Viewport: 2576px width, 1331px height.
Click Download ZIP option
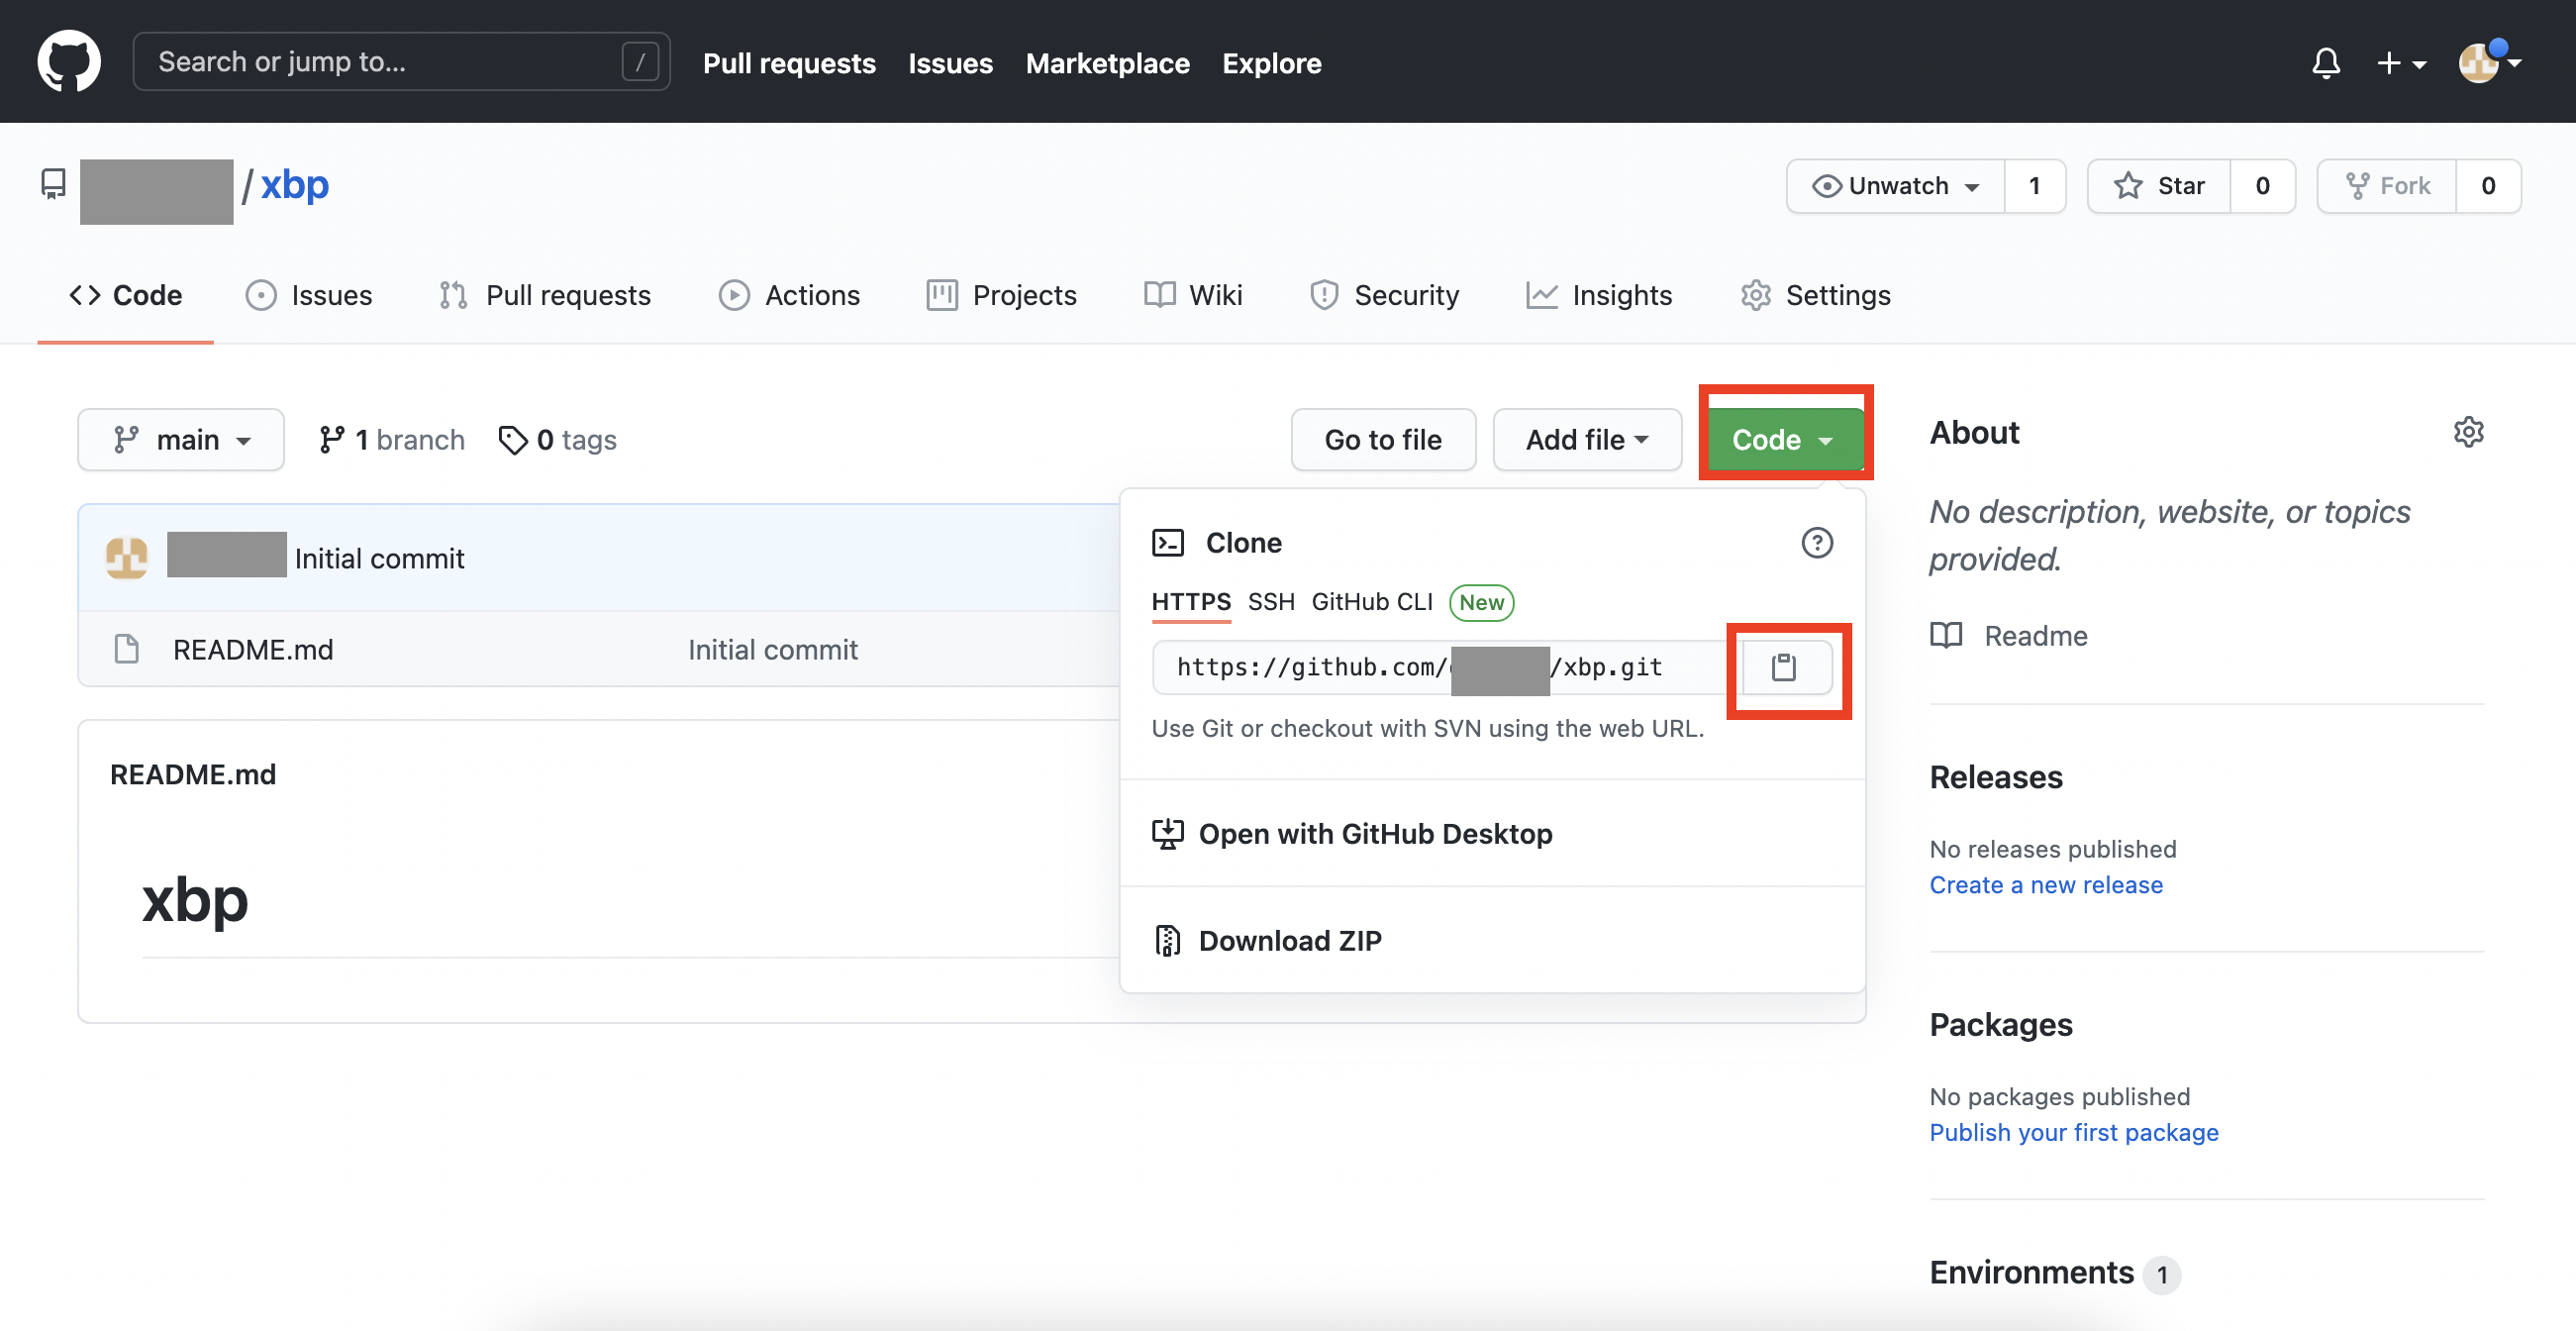coord(1289,941)
